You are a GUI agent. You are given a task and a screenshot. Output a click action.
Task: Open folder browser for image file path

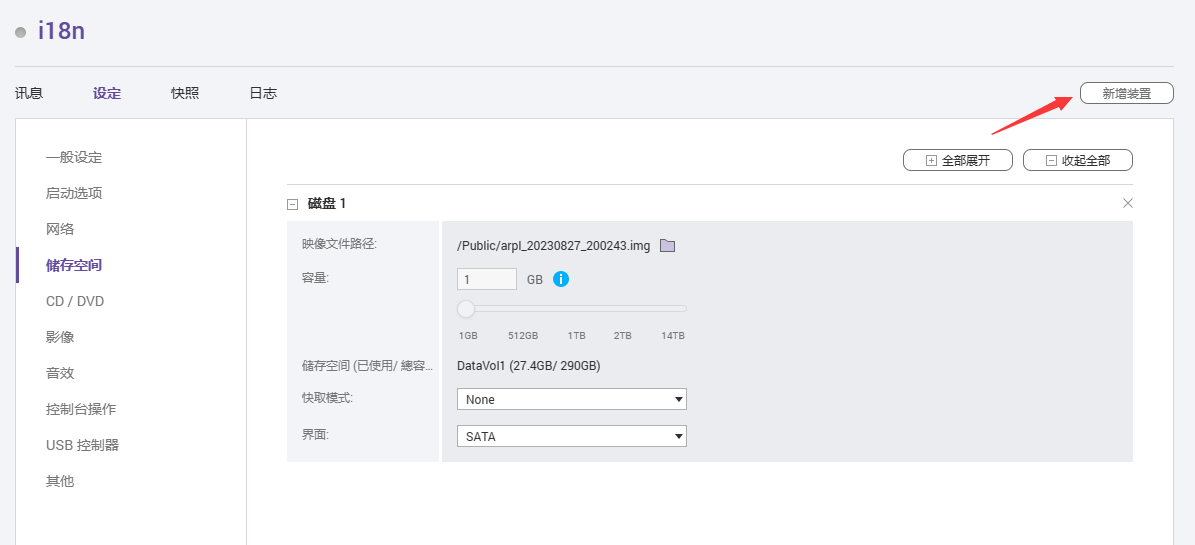pos(668,245)
